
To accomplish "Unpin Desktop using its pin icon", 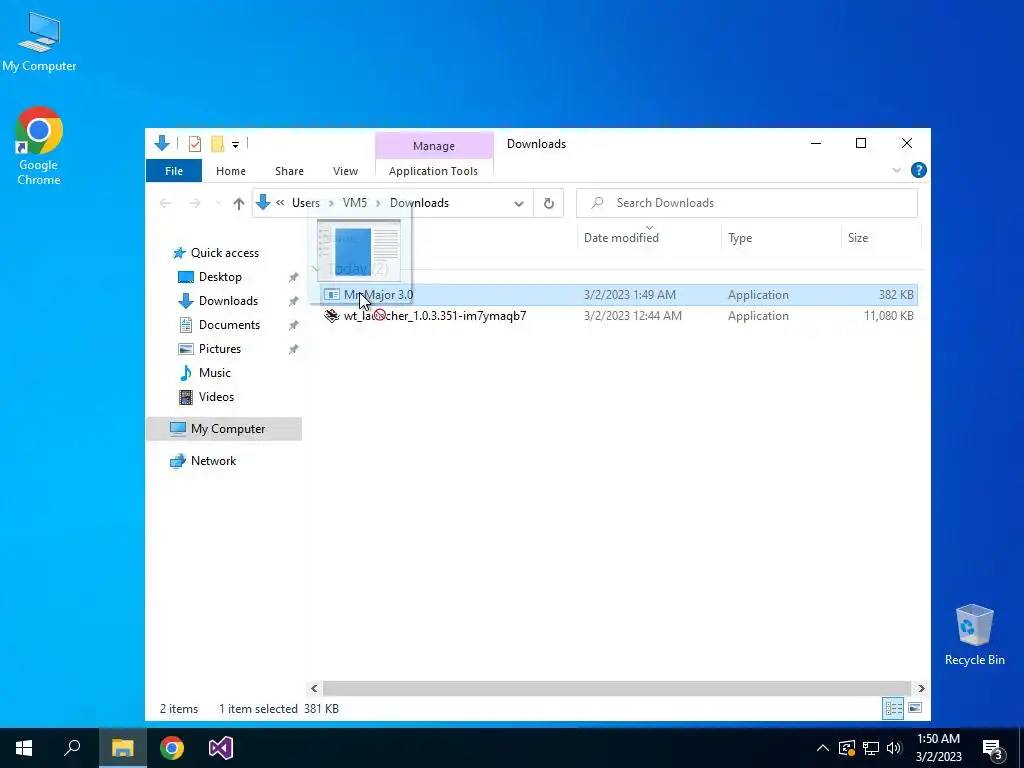I will point(293,277).
